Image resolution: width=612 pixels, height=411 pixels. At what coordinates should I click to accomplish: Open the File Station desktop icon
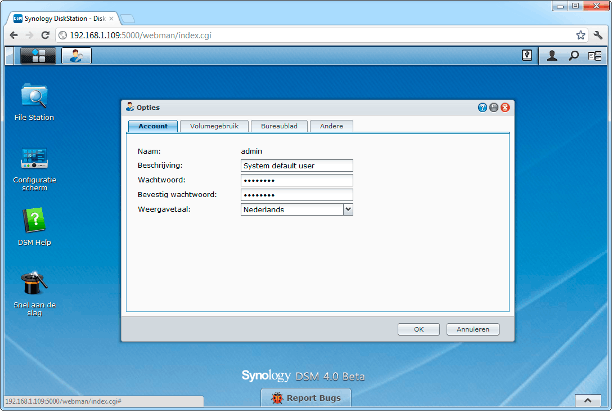pyautogui.click(x=34, y=102)
